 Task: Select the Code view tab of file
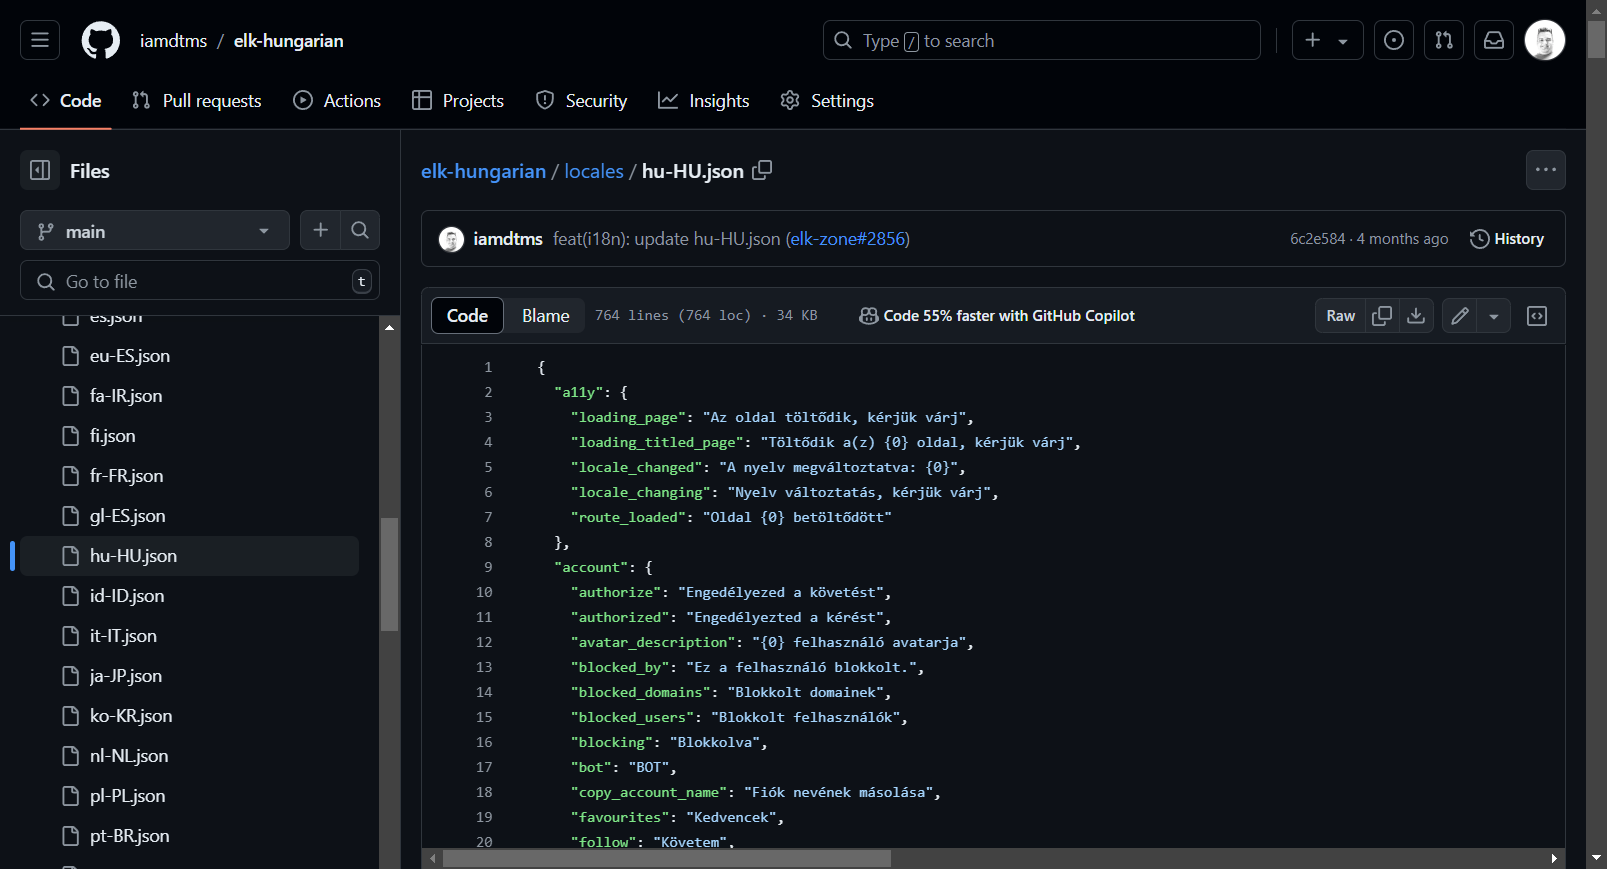click(467, 316)
